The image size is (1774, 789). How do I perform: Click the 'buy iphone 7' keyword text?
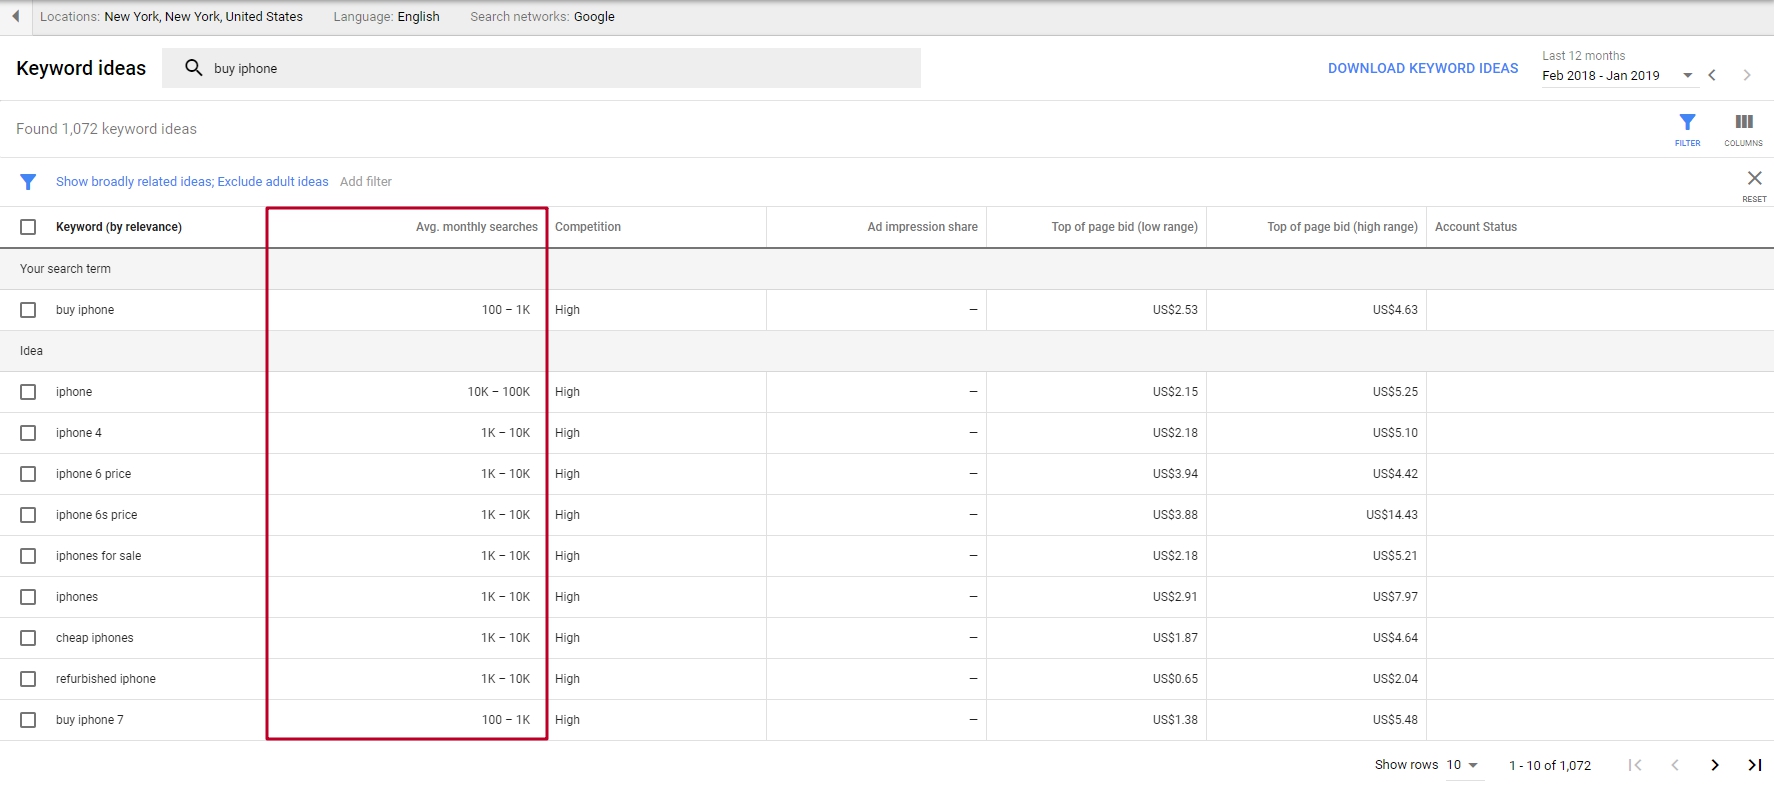click(90, 720)
